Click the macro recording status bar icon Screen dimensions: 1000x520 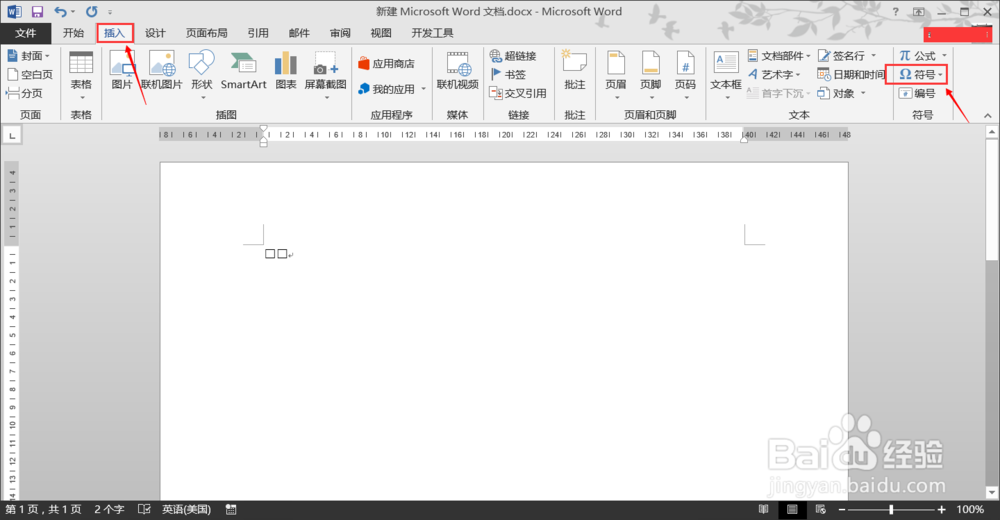pos(231,509)
